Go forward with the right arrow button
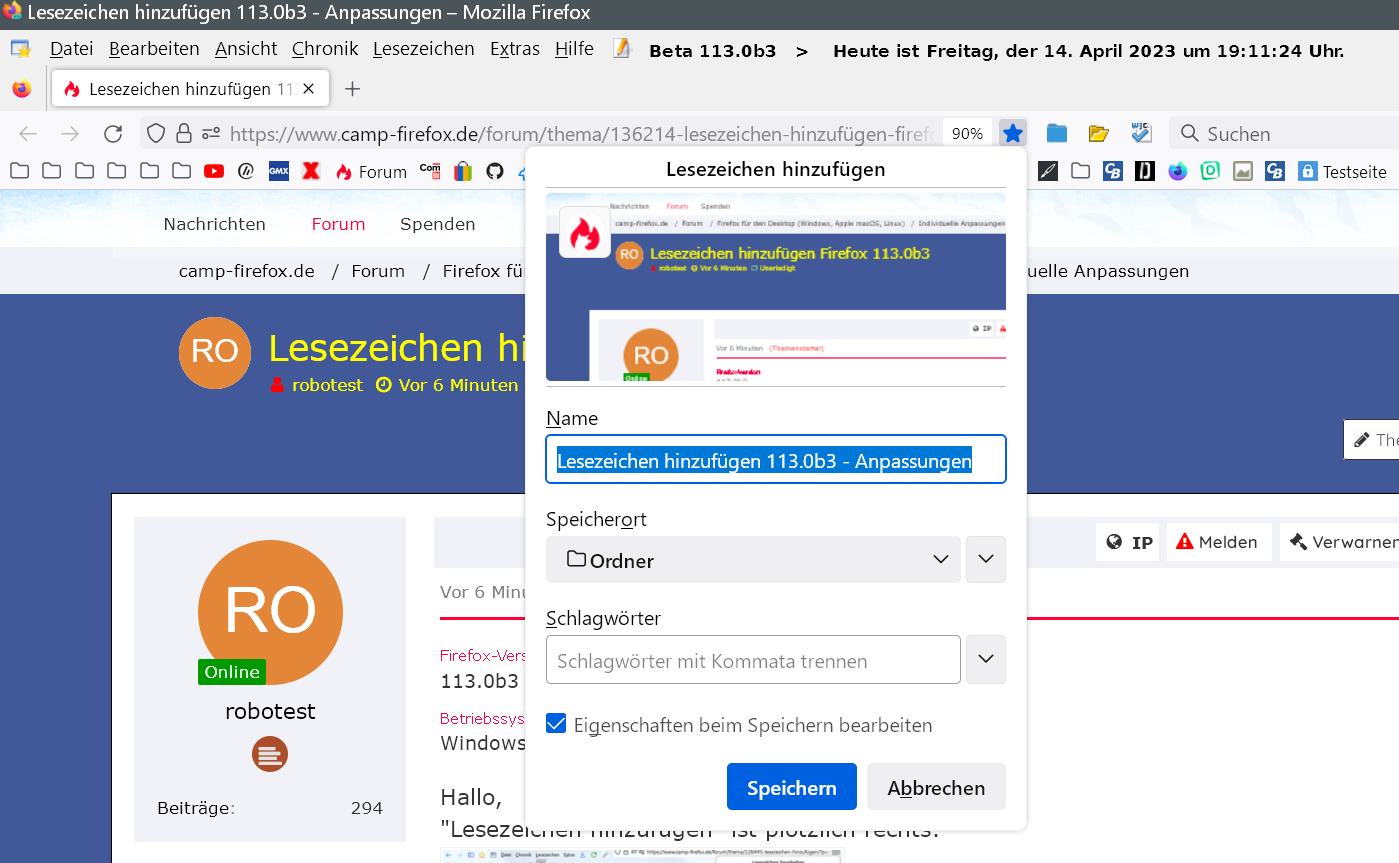1399x863 pixels. [x=70, y=134]
